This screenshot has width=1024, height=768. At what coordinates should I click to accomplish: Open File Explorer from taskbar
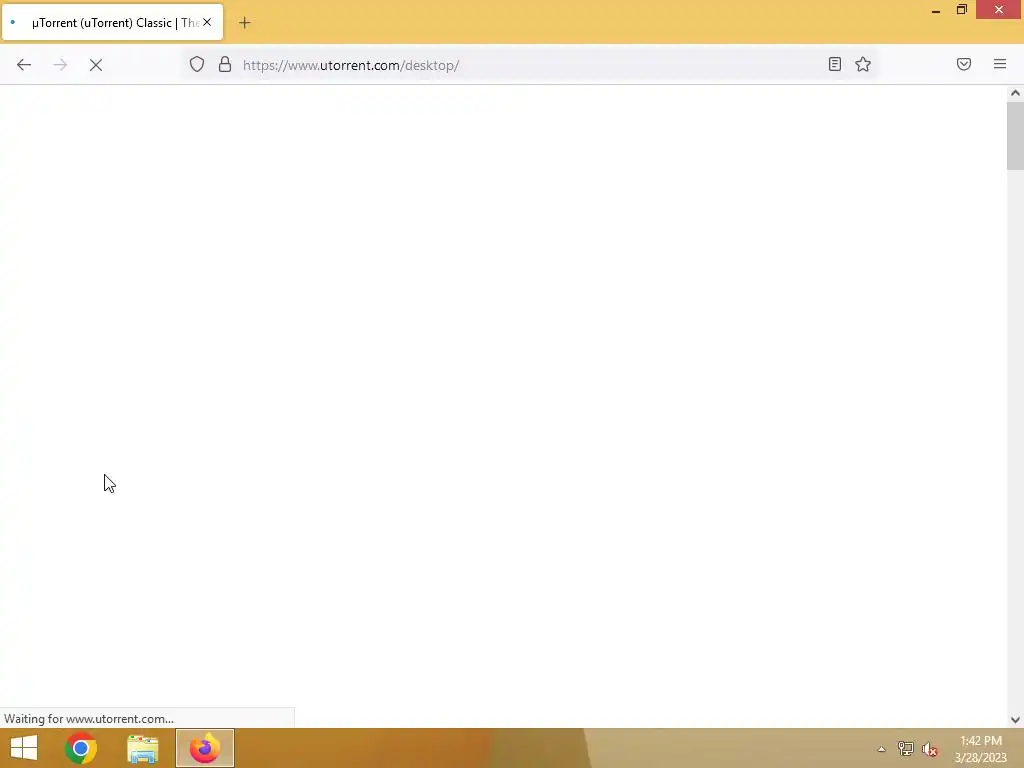[x=142, y=748]
